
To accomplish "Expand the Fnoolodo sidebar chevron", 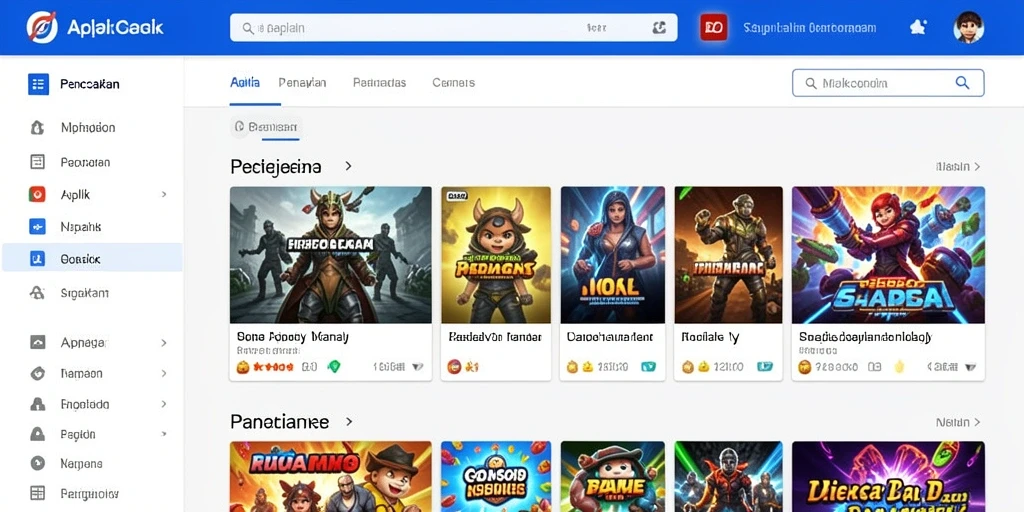I will [164, 404].
